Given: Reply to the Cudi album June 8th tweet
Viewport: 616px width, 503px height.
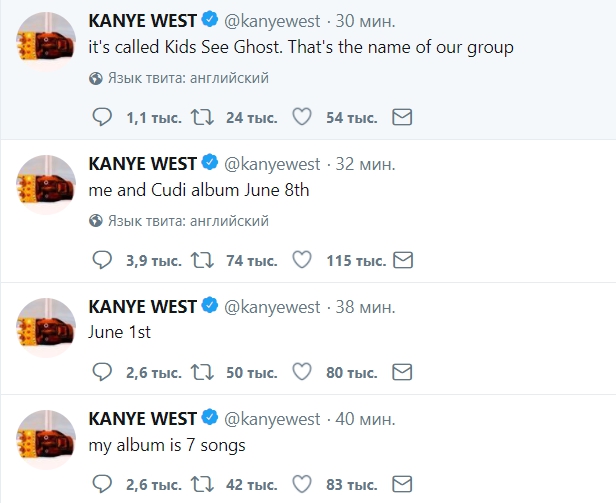Looking at the screenshot, I should 101,261.
